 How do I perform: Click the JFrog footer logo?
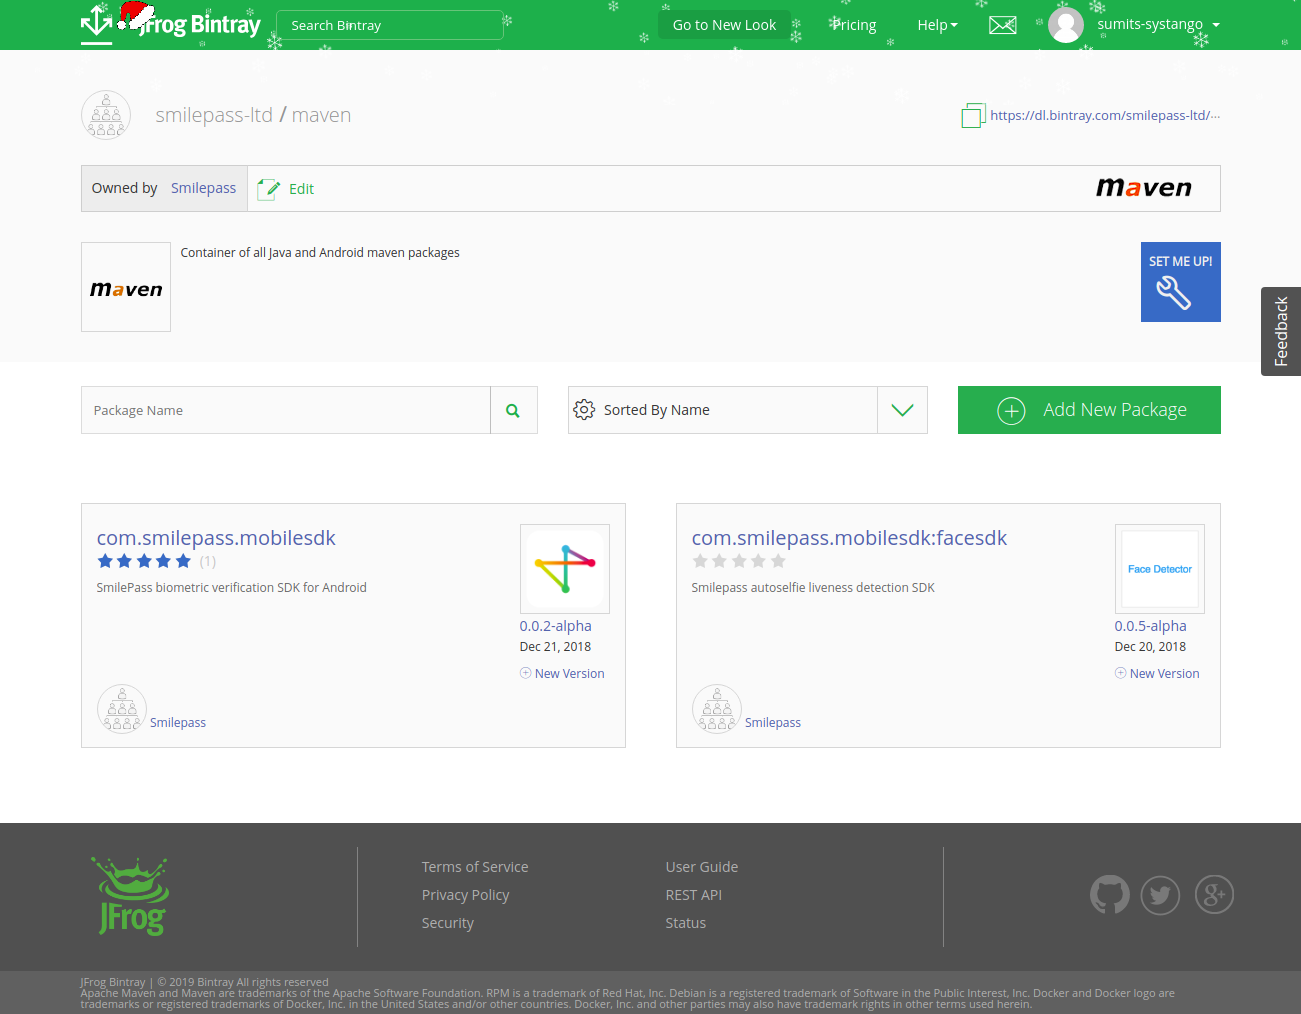(x=131, y=896)
